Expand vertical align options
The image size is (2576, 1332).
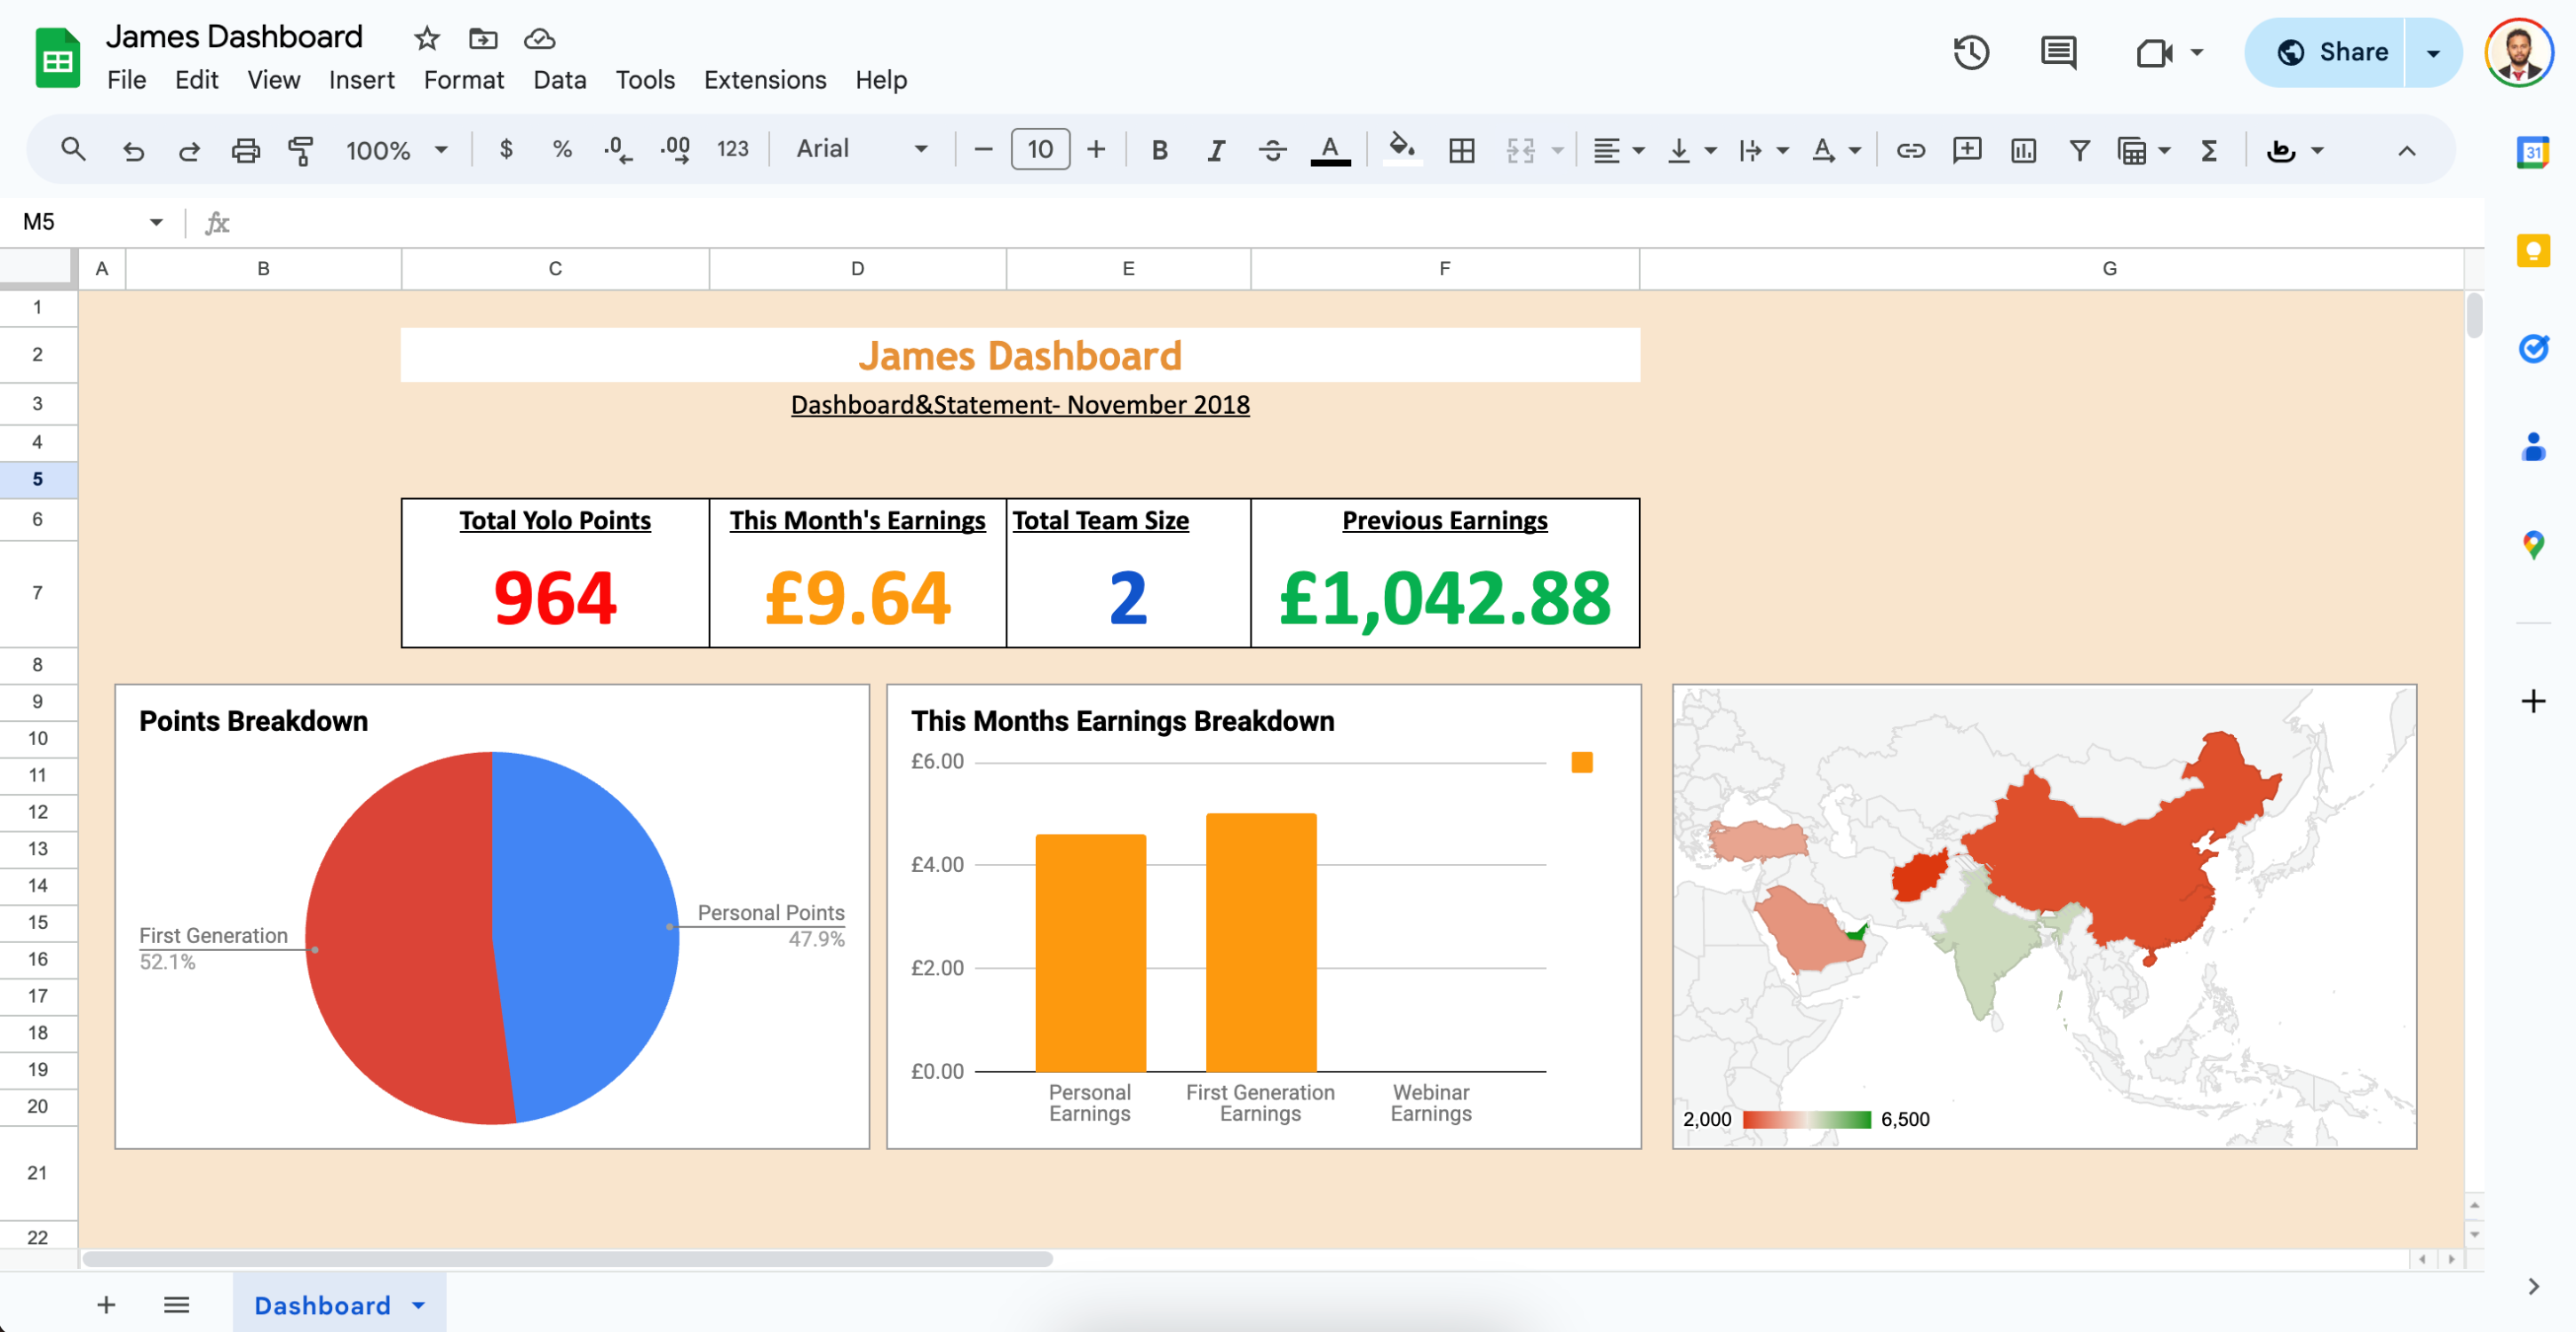click(x=1711, y=150)
